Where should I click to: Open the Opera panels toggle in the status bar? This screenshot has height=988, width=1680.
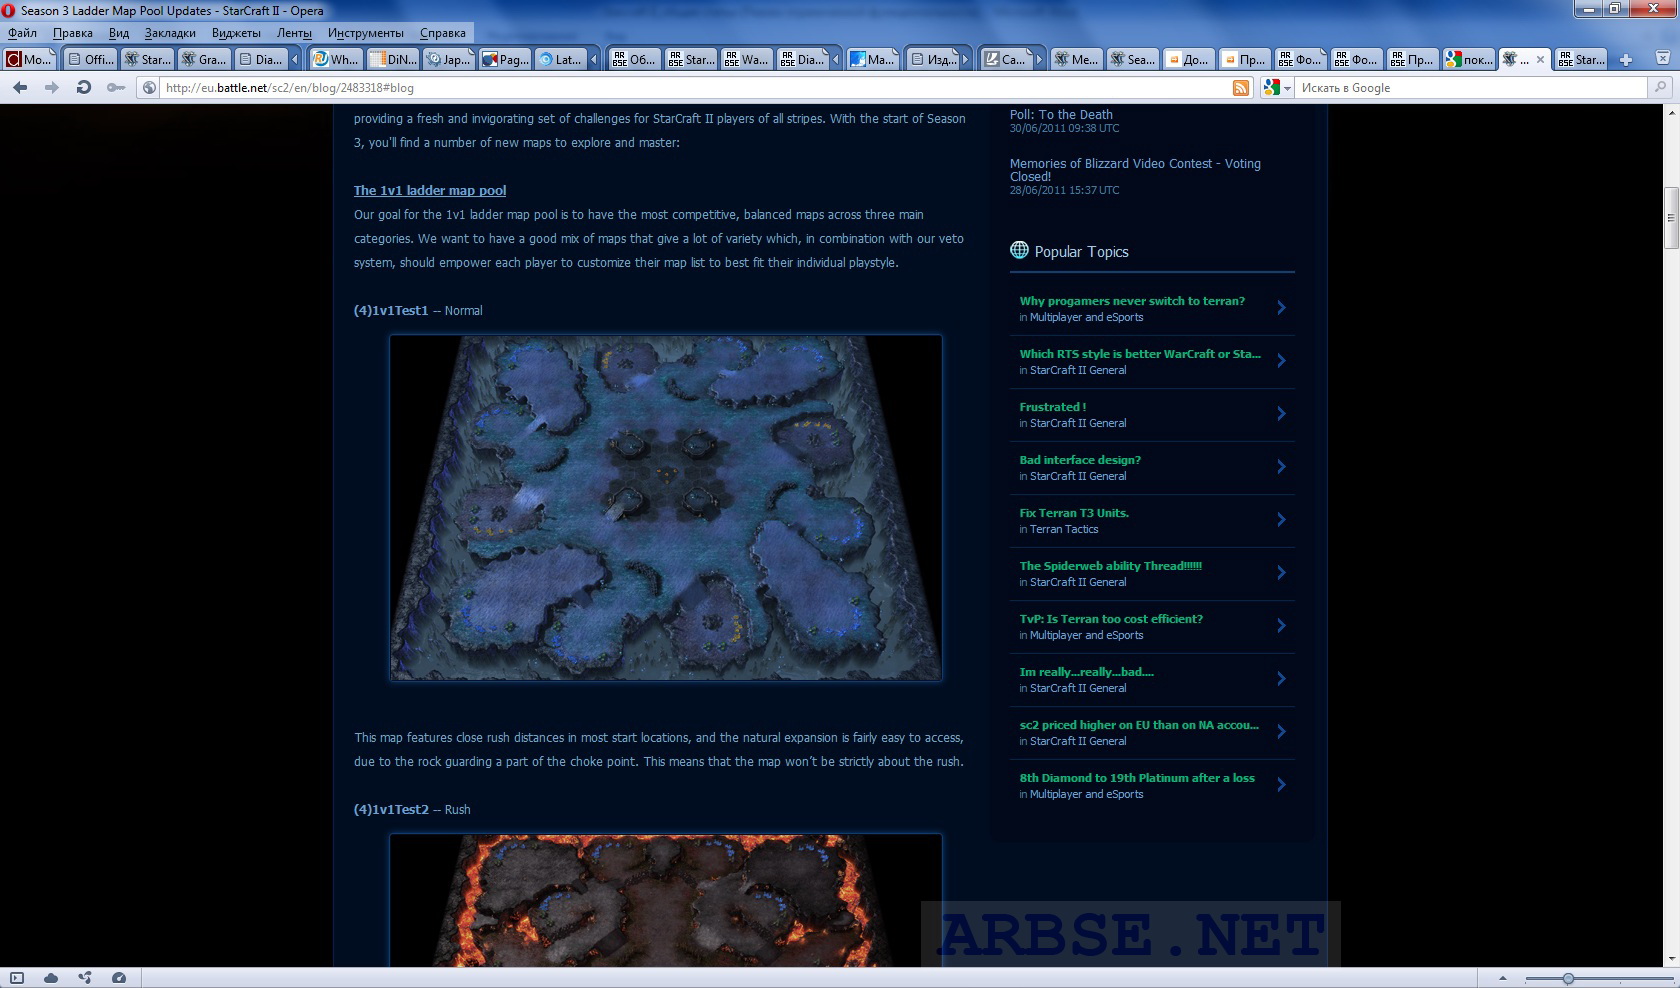[x=16, y=978]
